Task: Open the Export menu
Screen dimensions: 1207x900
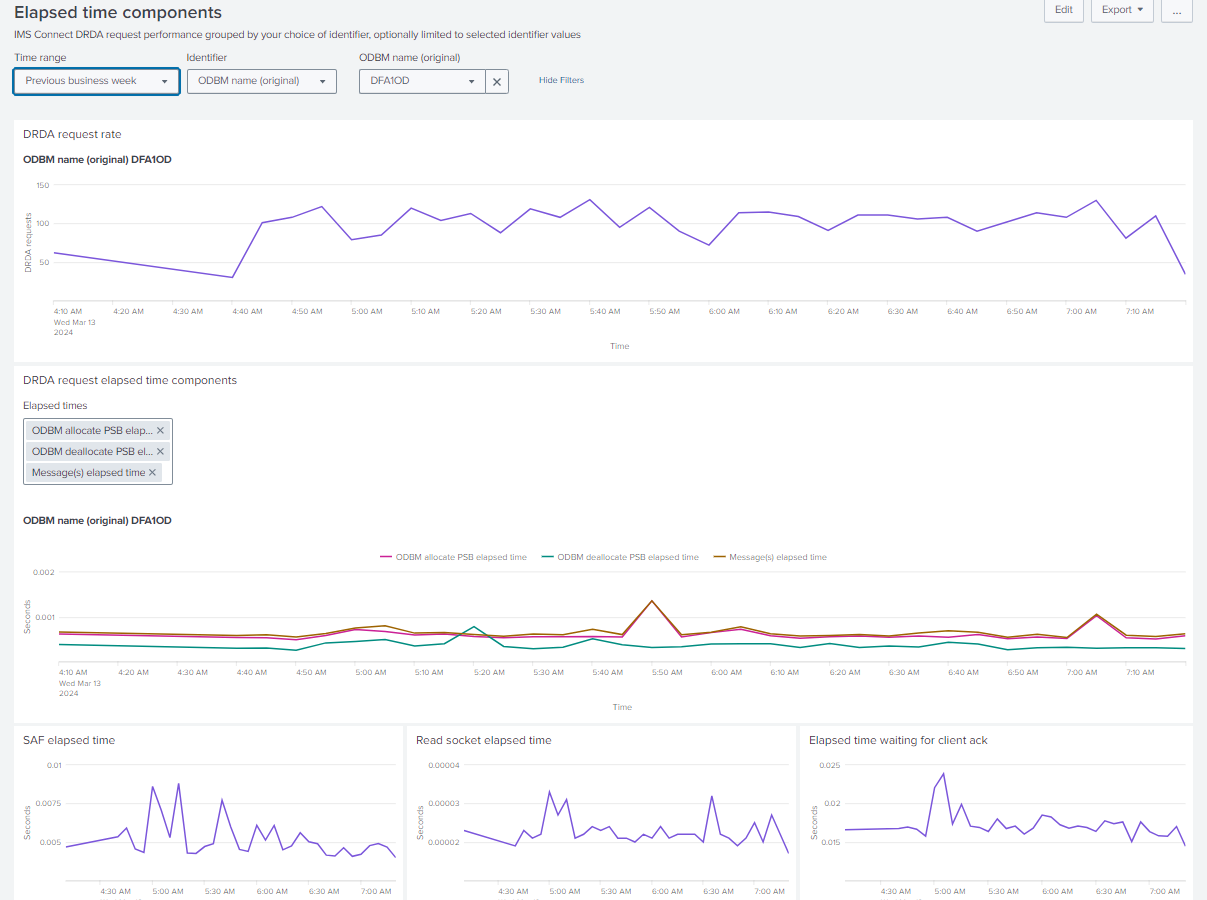Action: click(x=1121, y=10)
